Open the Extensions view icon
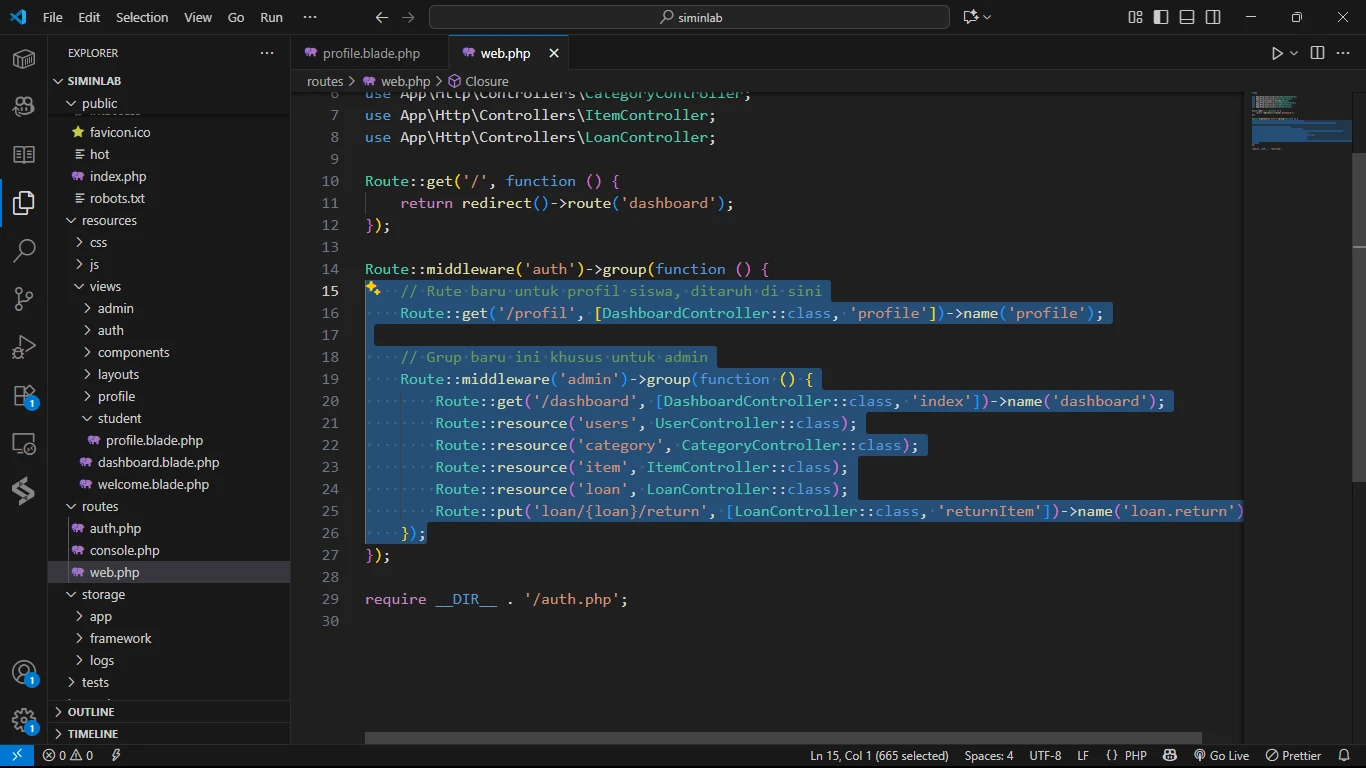Viewport: 1366px width, 768px height. pyautogui.click(x=24, y=396)
